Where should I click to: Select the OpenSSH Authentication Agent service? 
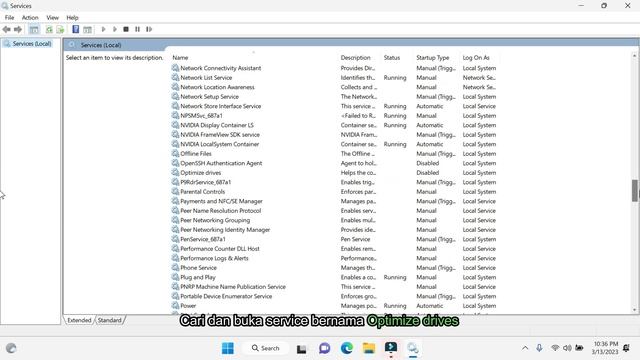coord(221,163)
